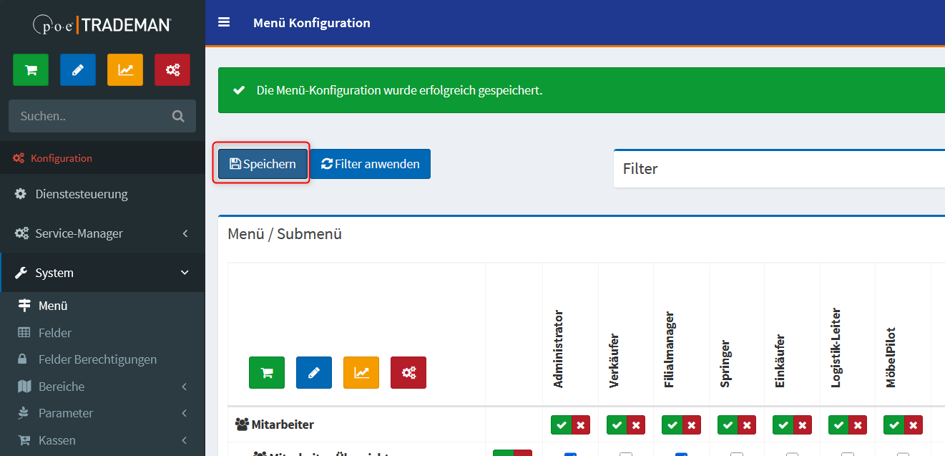Deny Mitarbeiter for Einkäufer with red X
945x456 pixels.
click(802, 425)
